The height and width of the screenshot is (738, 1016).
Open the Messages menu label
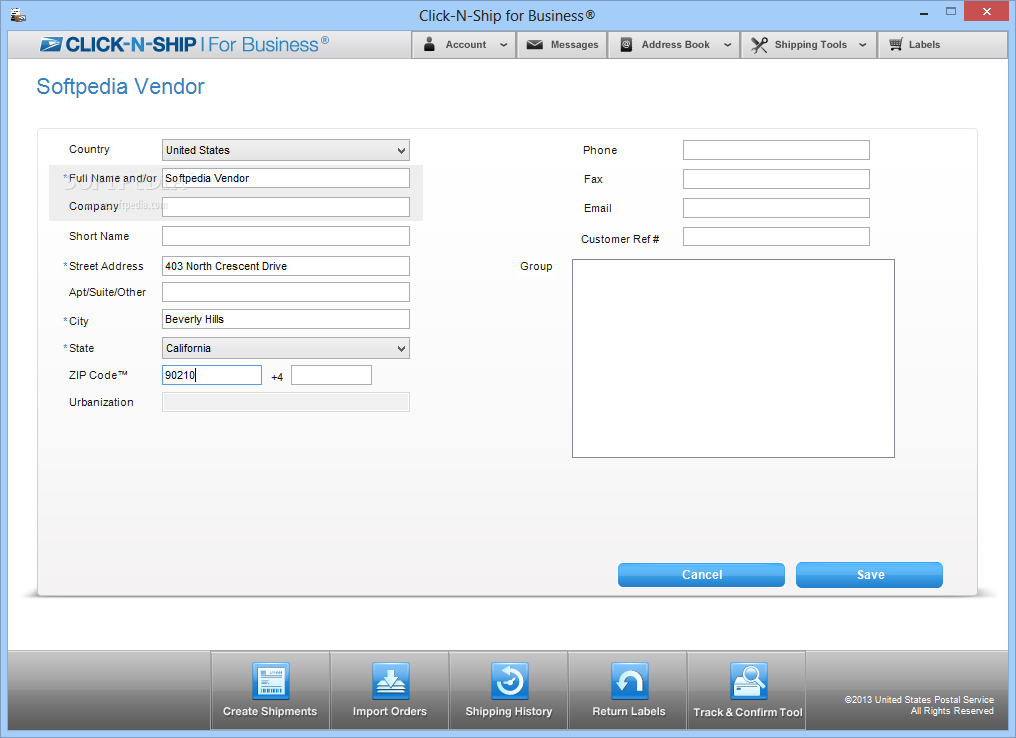click(x=574, y=45)
